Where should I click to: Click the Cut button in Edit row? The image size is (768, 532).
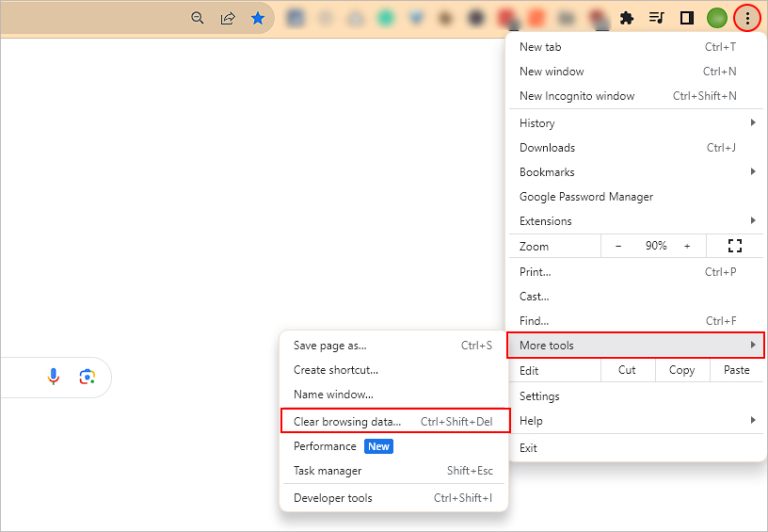(x=627, y=370)
